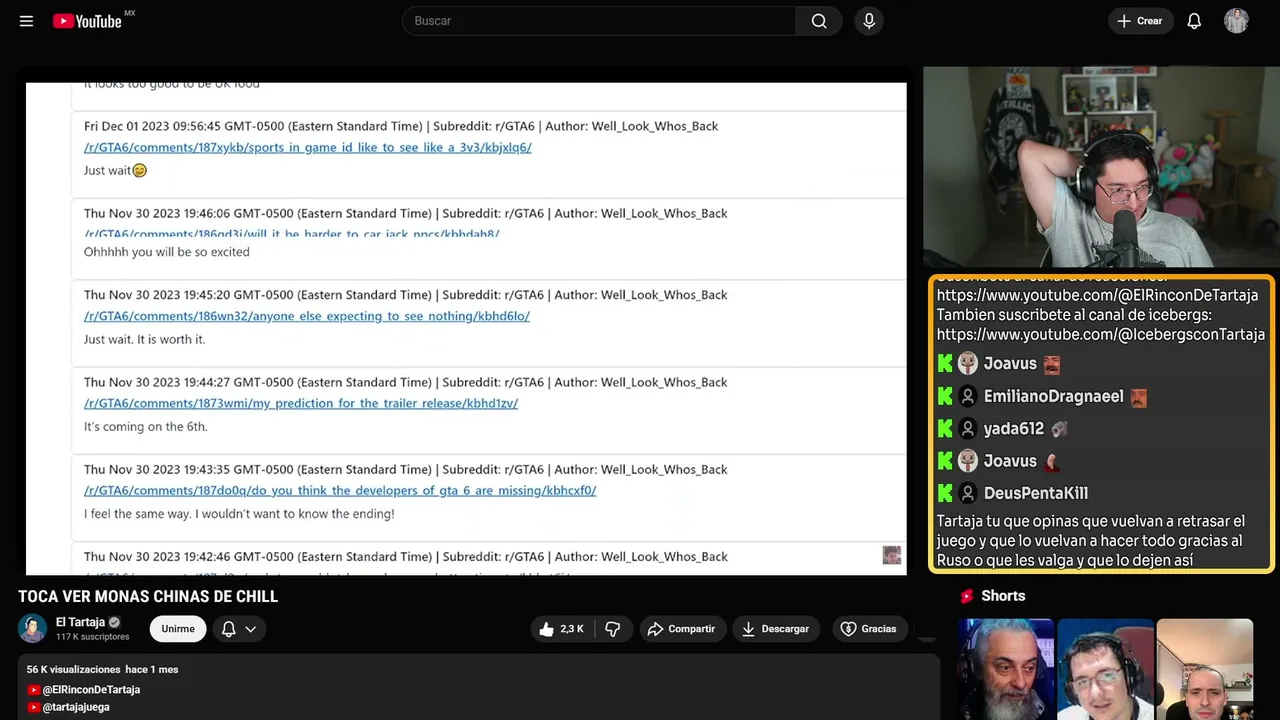
Task: Click El Tartaja's channel avatar
Action: pos(33,628)
